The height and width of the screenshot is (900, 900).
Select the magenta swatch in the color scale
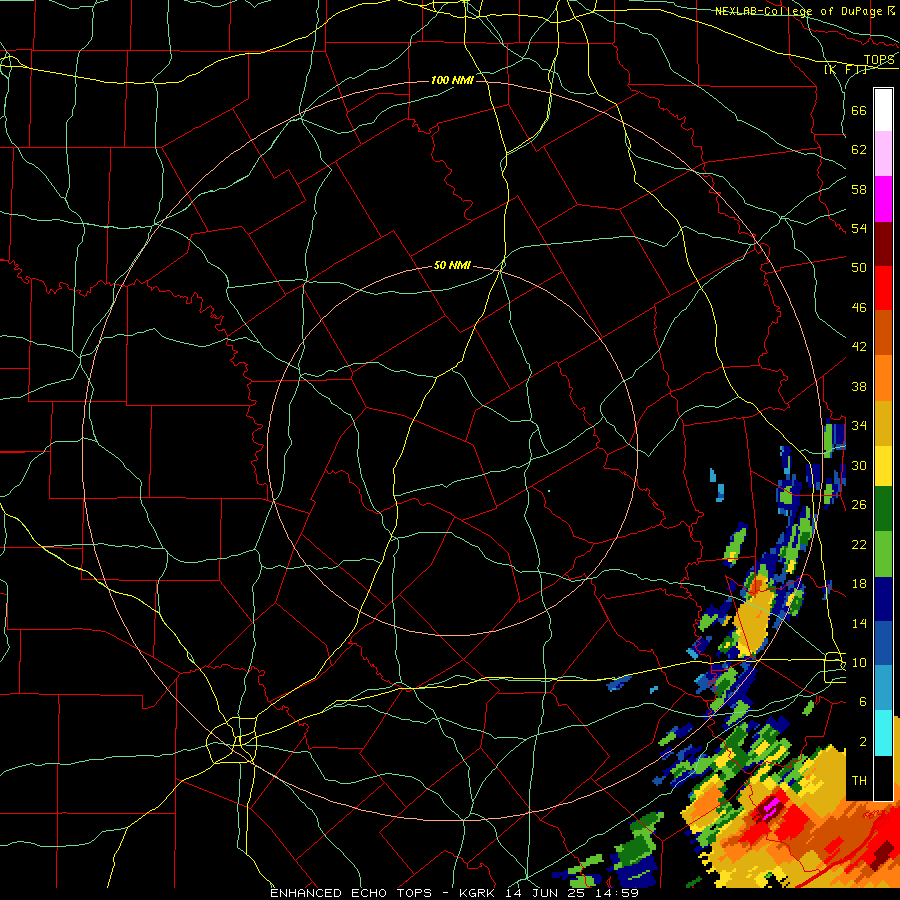click(x=883, y=199)
